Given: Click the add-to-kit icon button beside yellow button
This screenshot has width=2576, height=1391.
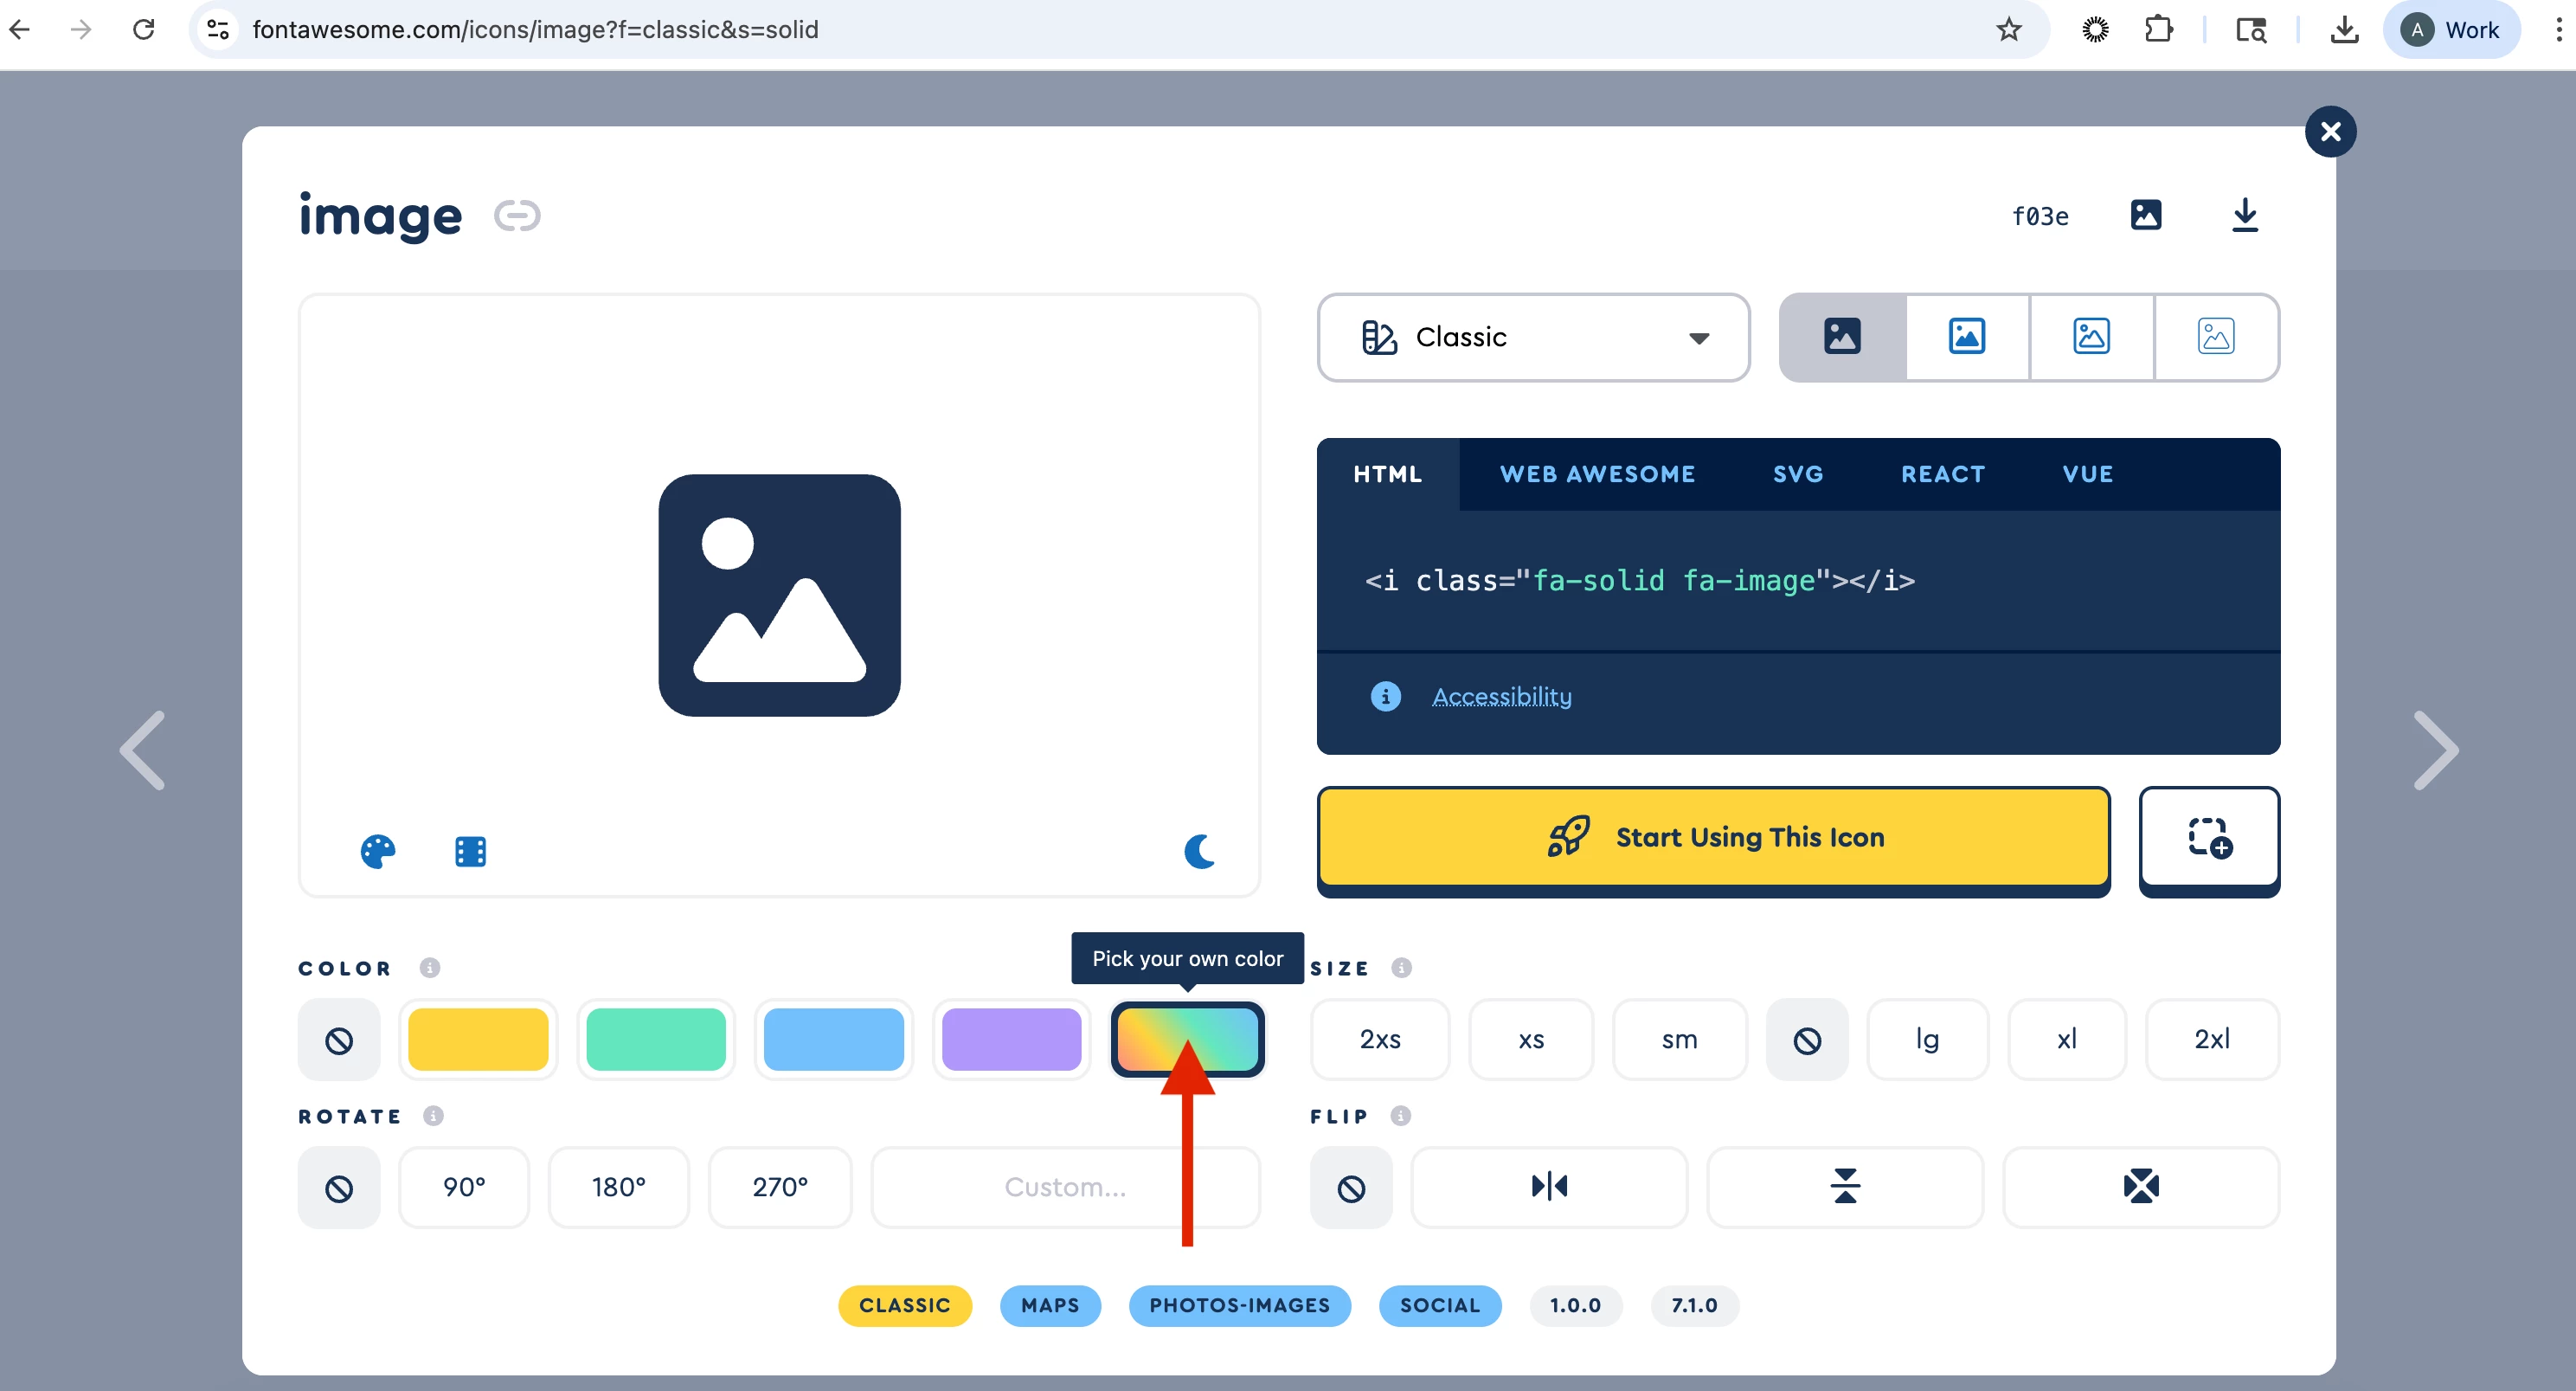Looking at the screenshot, I should coord(2208,838).
